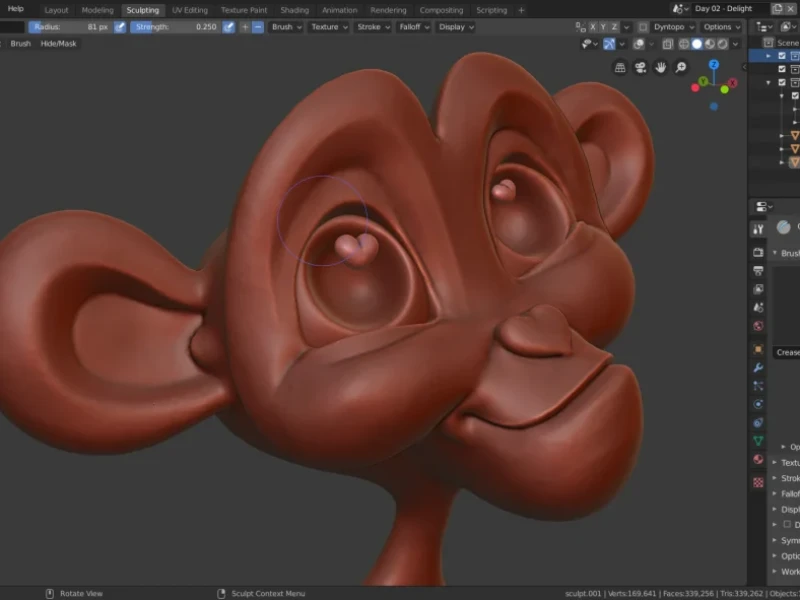Image resolution: width=800 pixels, height=600 pixels.
Task: Toggle X-ray display icon
Action: 667,44
